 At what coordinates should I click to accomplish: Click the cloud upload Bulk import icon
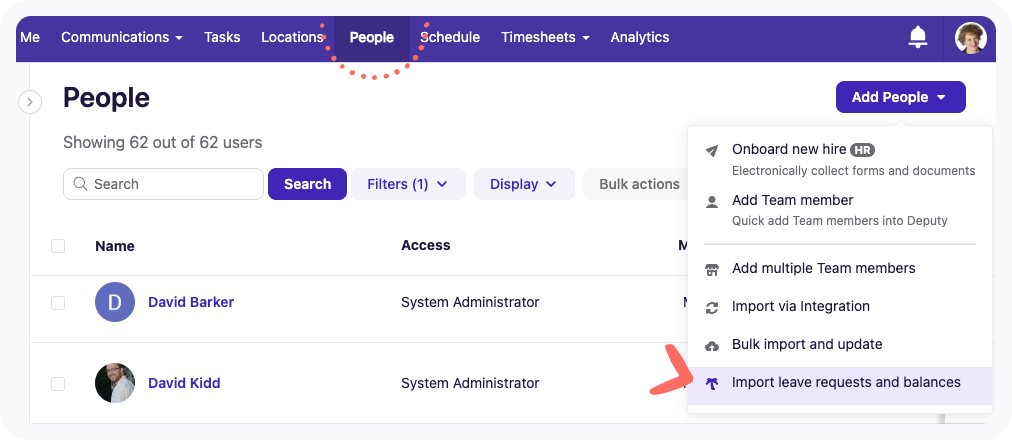click(712, 345)
